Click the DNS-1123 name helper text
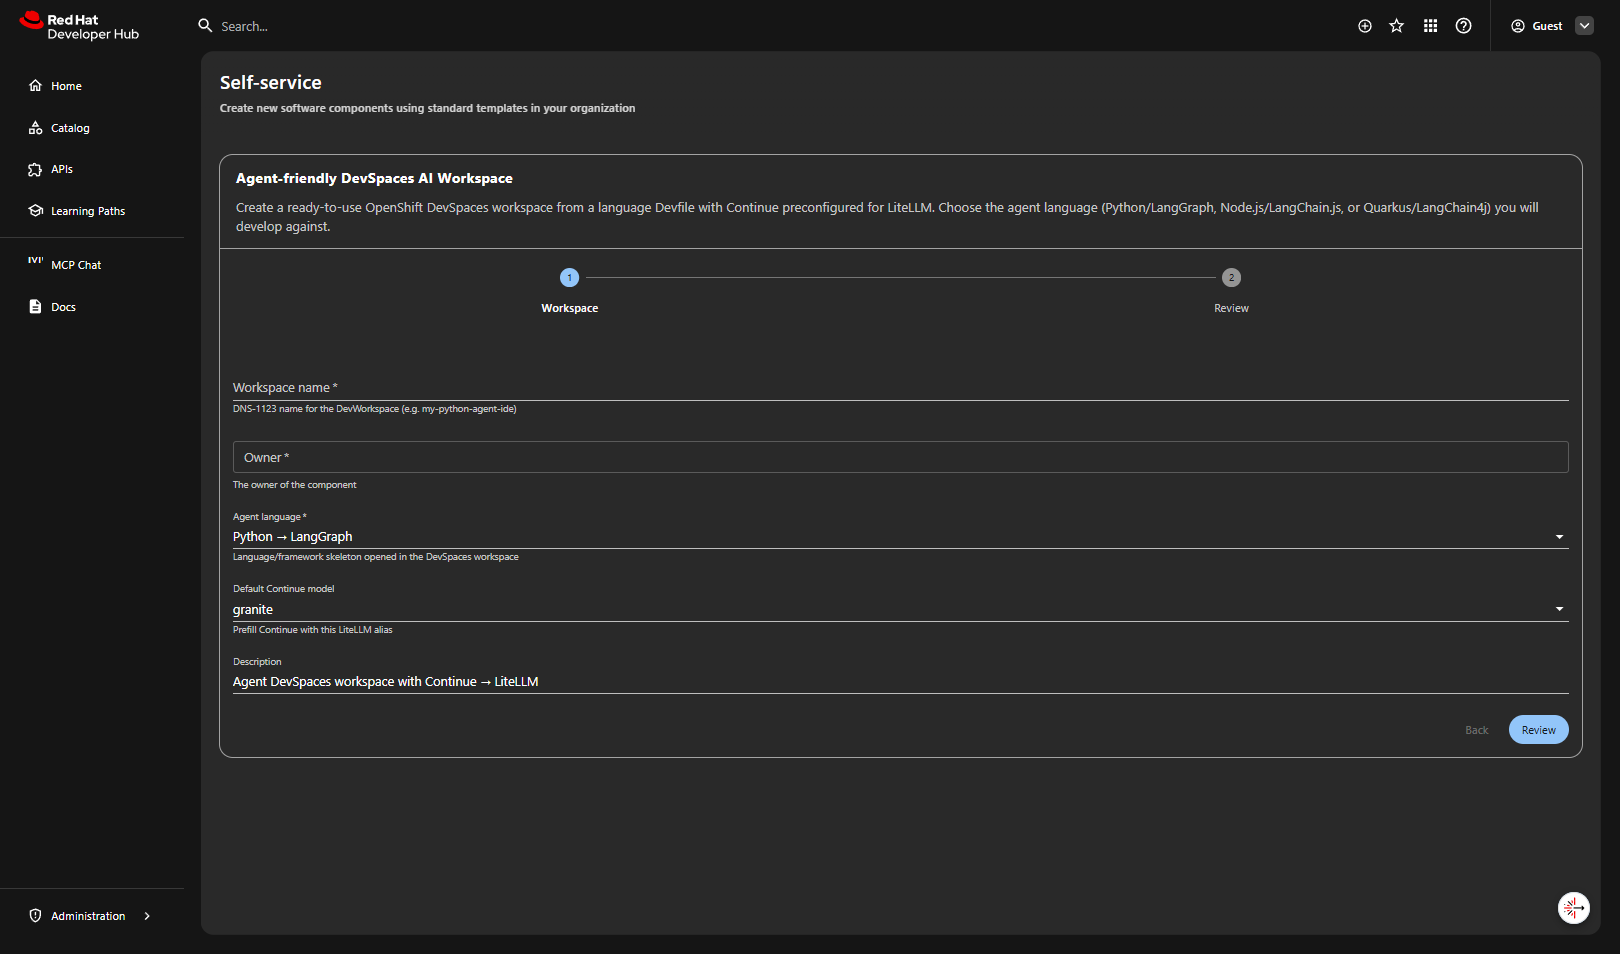The width and height of the screenshot is (1620, 954). pos(375,409)
